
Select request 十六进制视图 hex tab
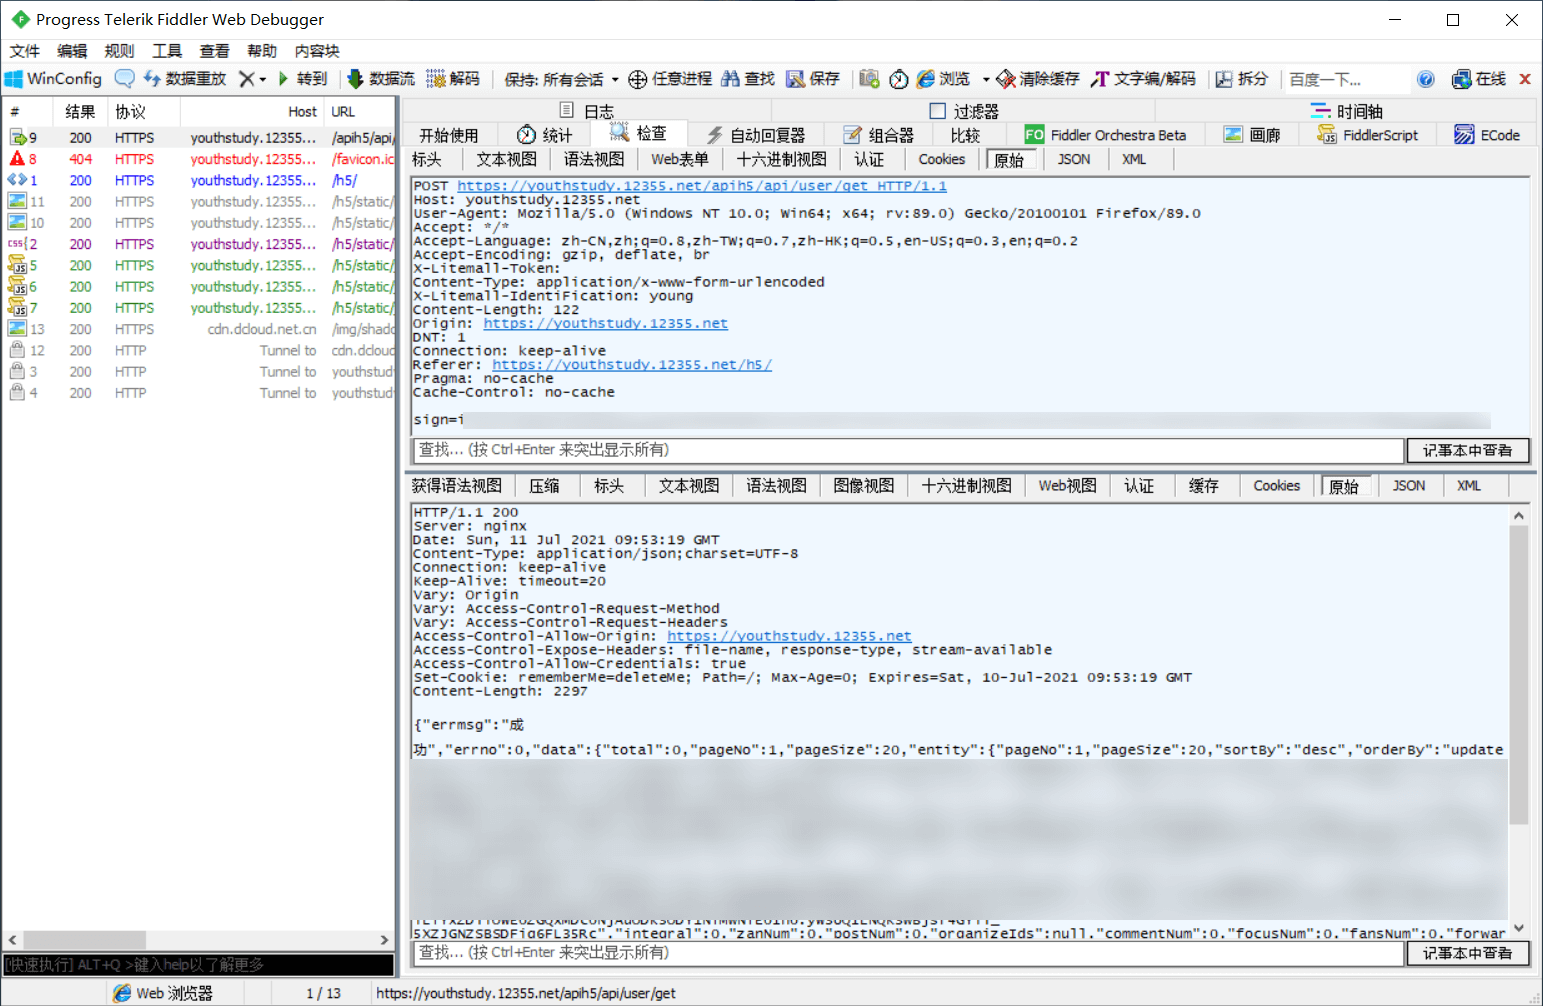point(782,159)
